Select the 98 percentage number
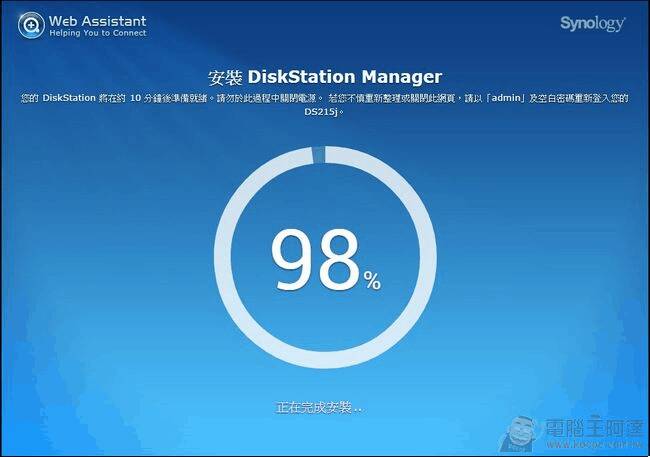The image size is (650, 457). click(315, 260)
